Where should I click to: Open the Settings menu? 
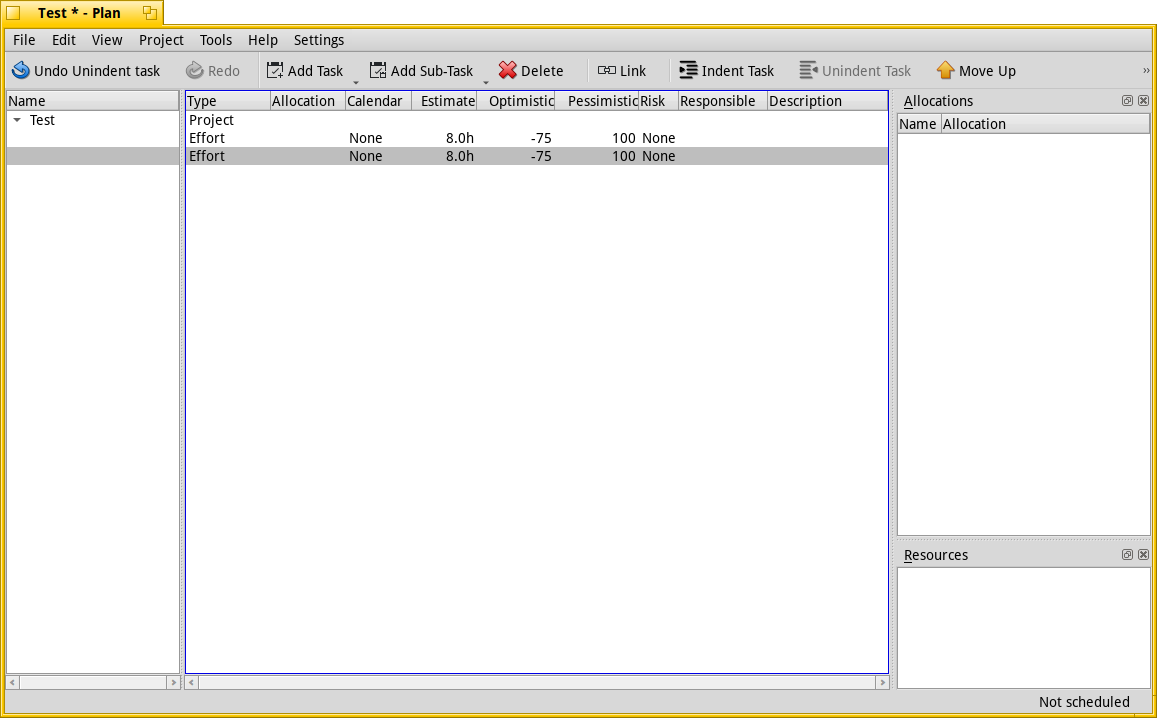pos(319,40)
